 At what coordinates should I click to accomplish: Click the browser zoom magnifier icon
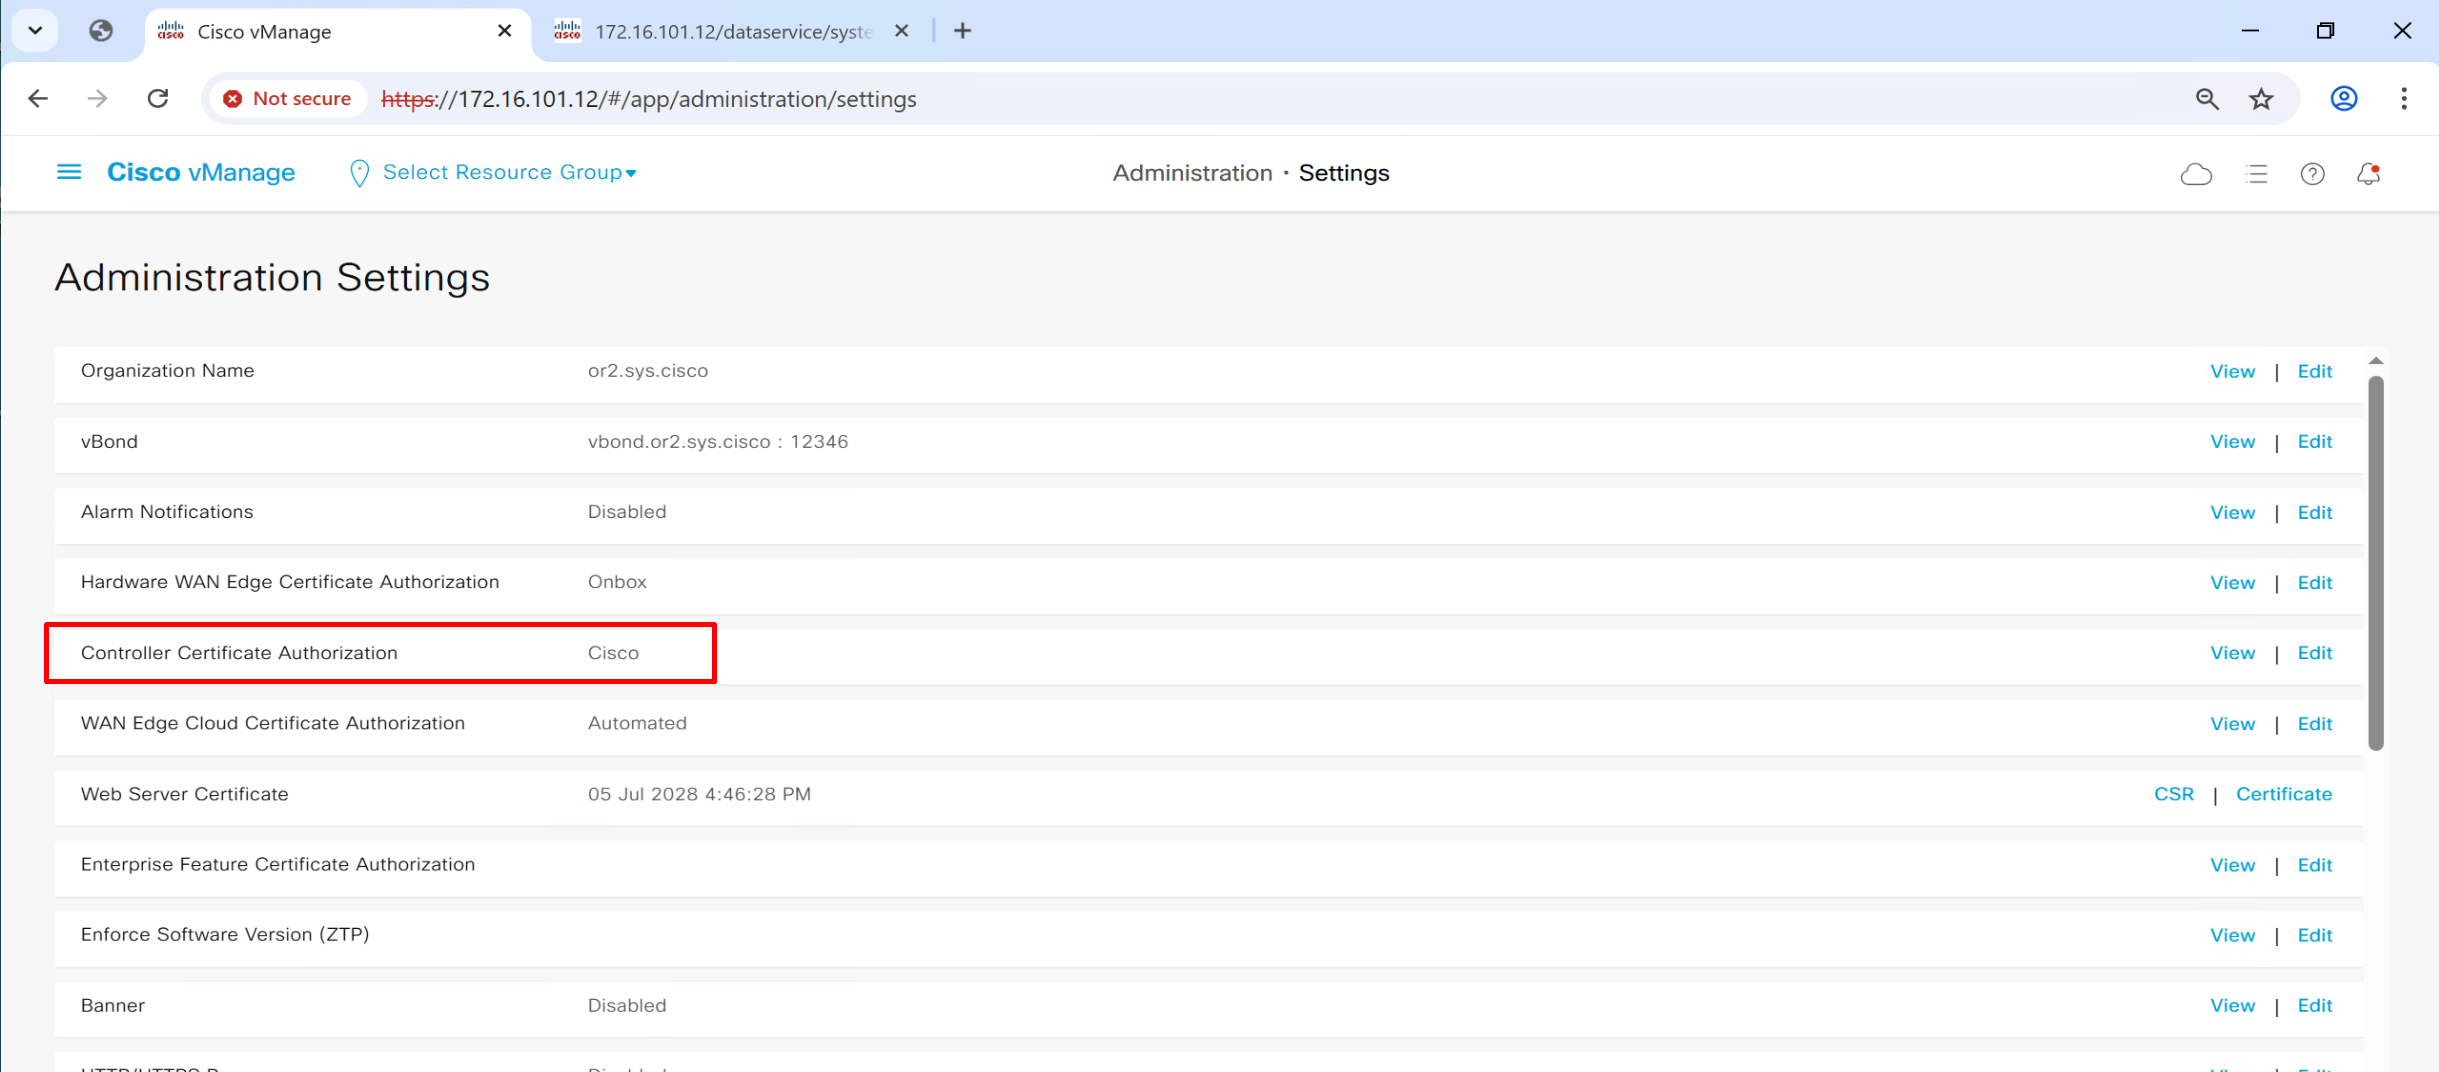[x=2207, y=98]
